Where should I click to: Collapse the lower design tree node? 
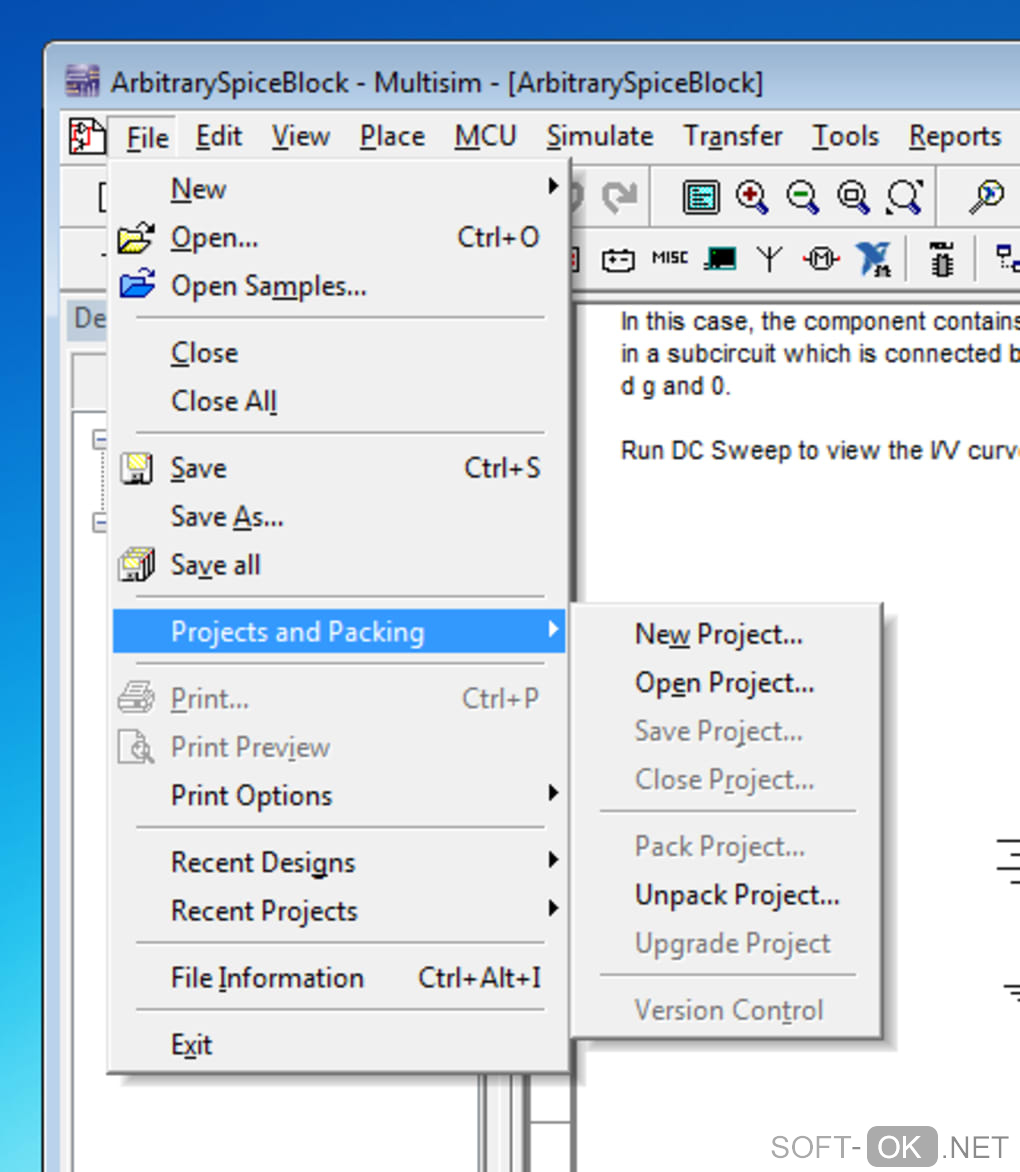(x=99, y=522)
